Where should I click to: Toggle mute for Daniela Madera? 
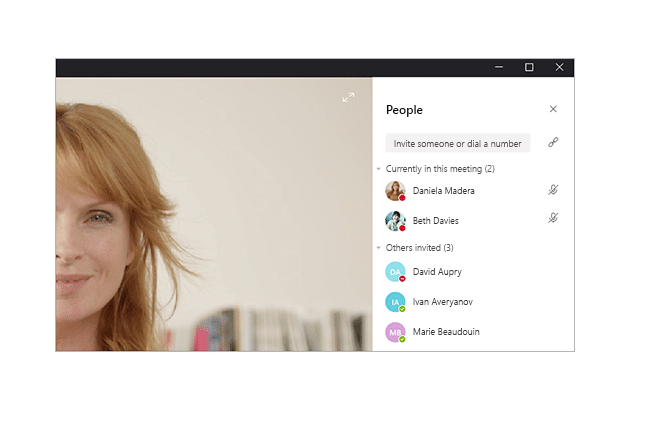coord(553,190)
